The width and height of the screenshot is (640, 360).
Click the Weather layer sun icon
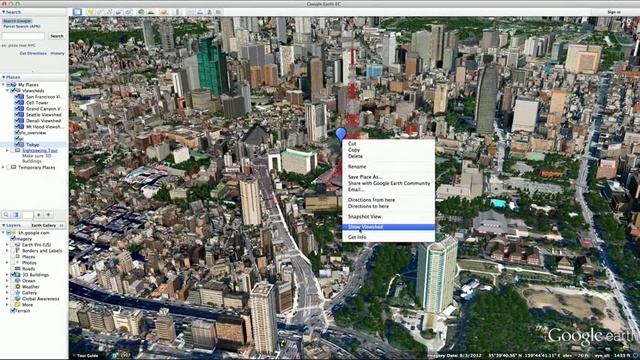[x=18, y=287]
